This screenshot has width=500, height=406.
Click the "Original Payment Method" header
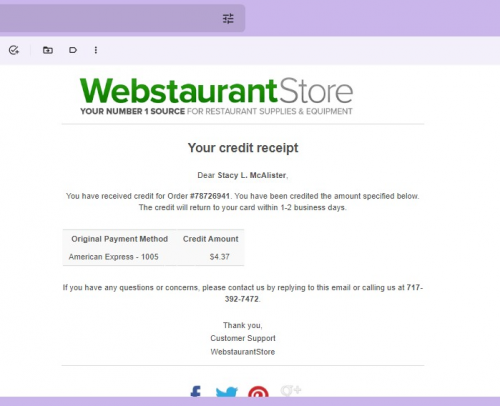point(120,239)
